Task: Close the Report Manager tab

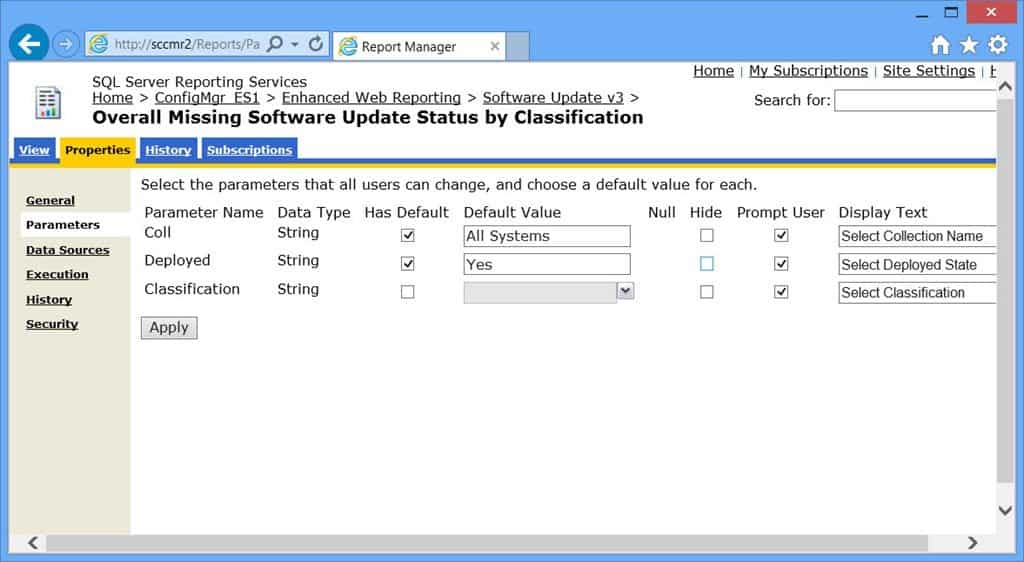Action: coord(495,46)
